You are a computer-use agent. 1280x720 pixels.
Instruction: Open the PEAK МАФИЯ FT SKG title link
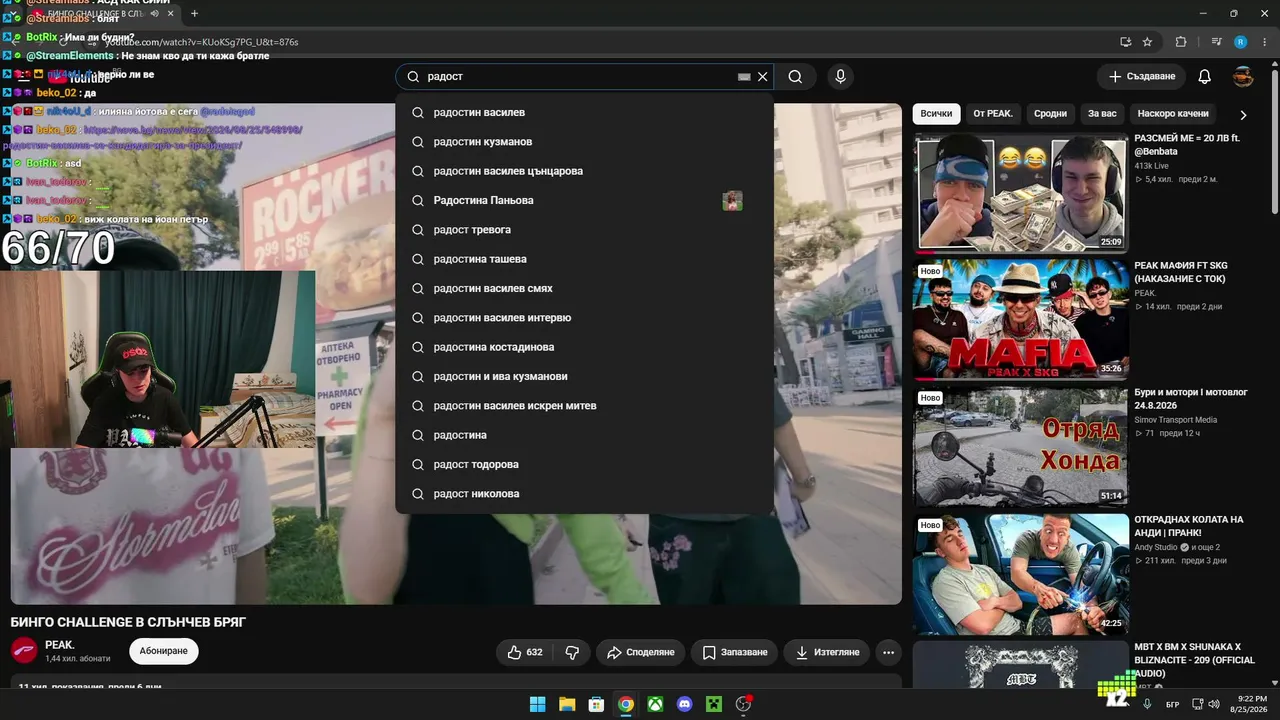(1181, 272)
